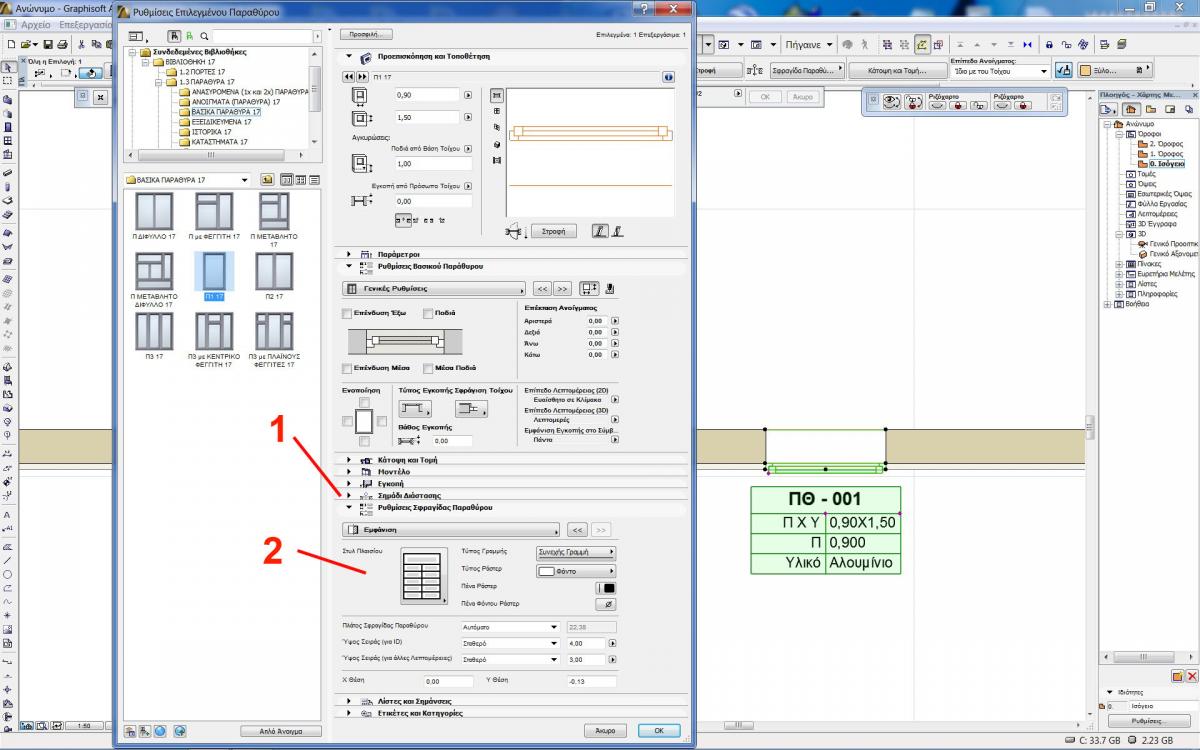This screenshot has height=750, width=1200.
Task: Expand the Παράμετροι panel
Action: click(x=350, y=254)
